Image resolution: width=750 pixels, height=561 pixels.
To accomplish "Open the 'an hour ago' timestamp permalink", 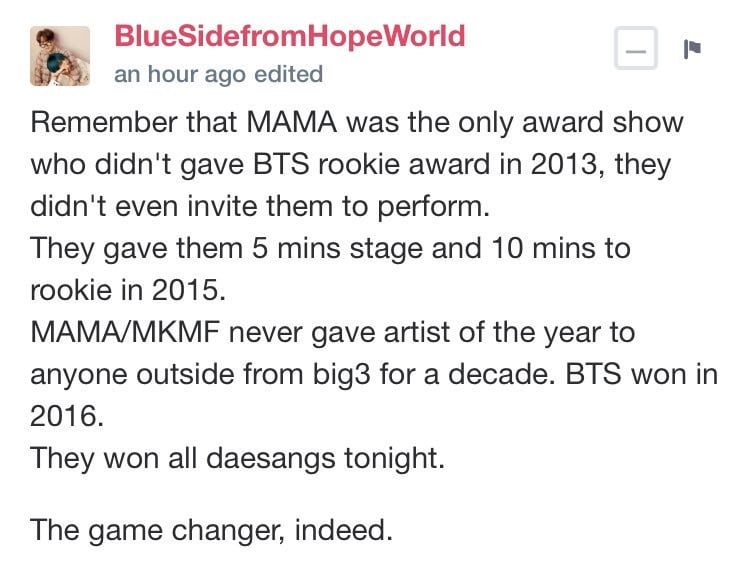I will (x=180, y=75).
